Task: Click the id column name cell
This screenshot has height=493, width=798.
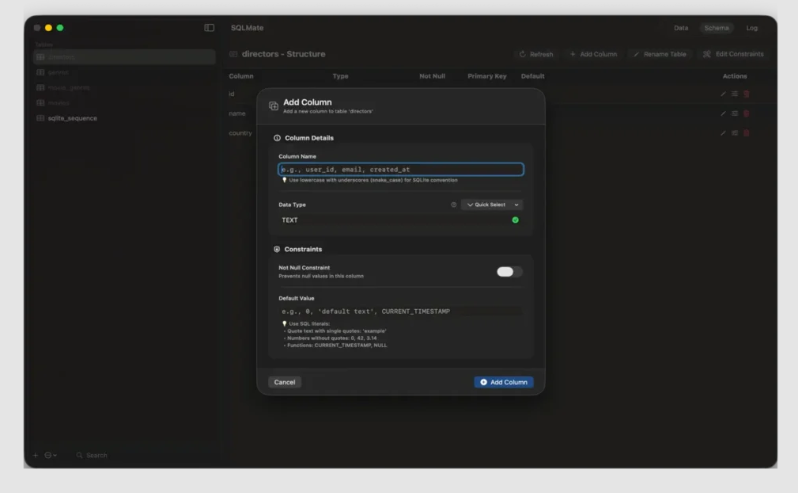Action: coord(232,94)
